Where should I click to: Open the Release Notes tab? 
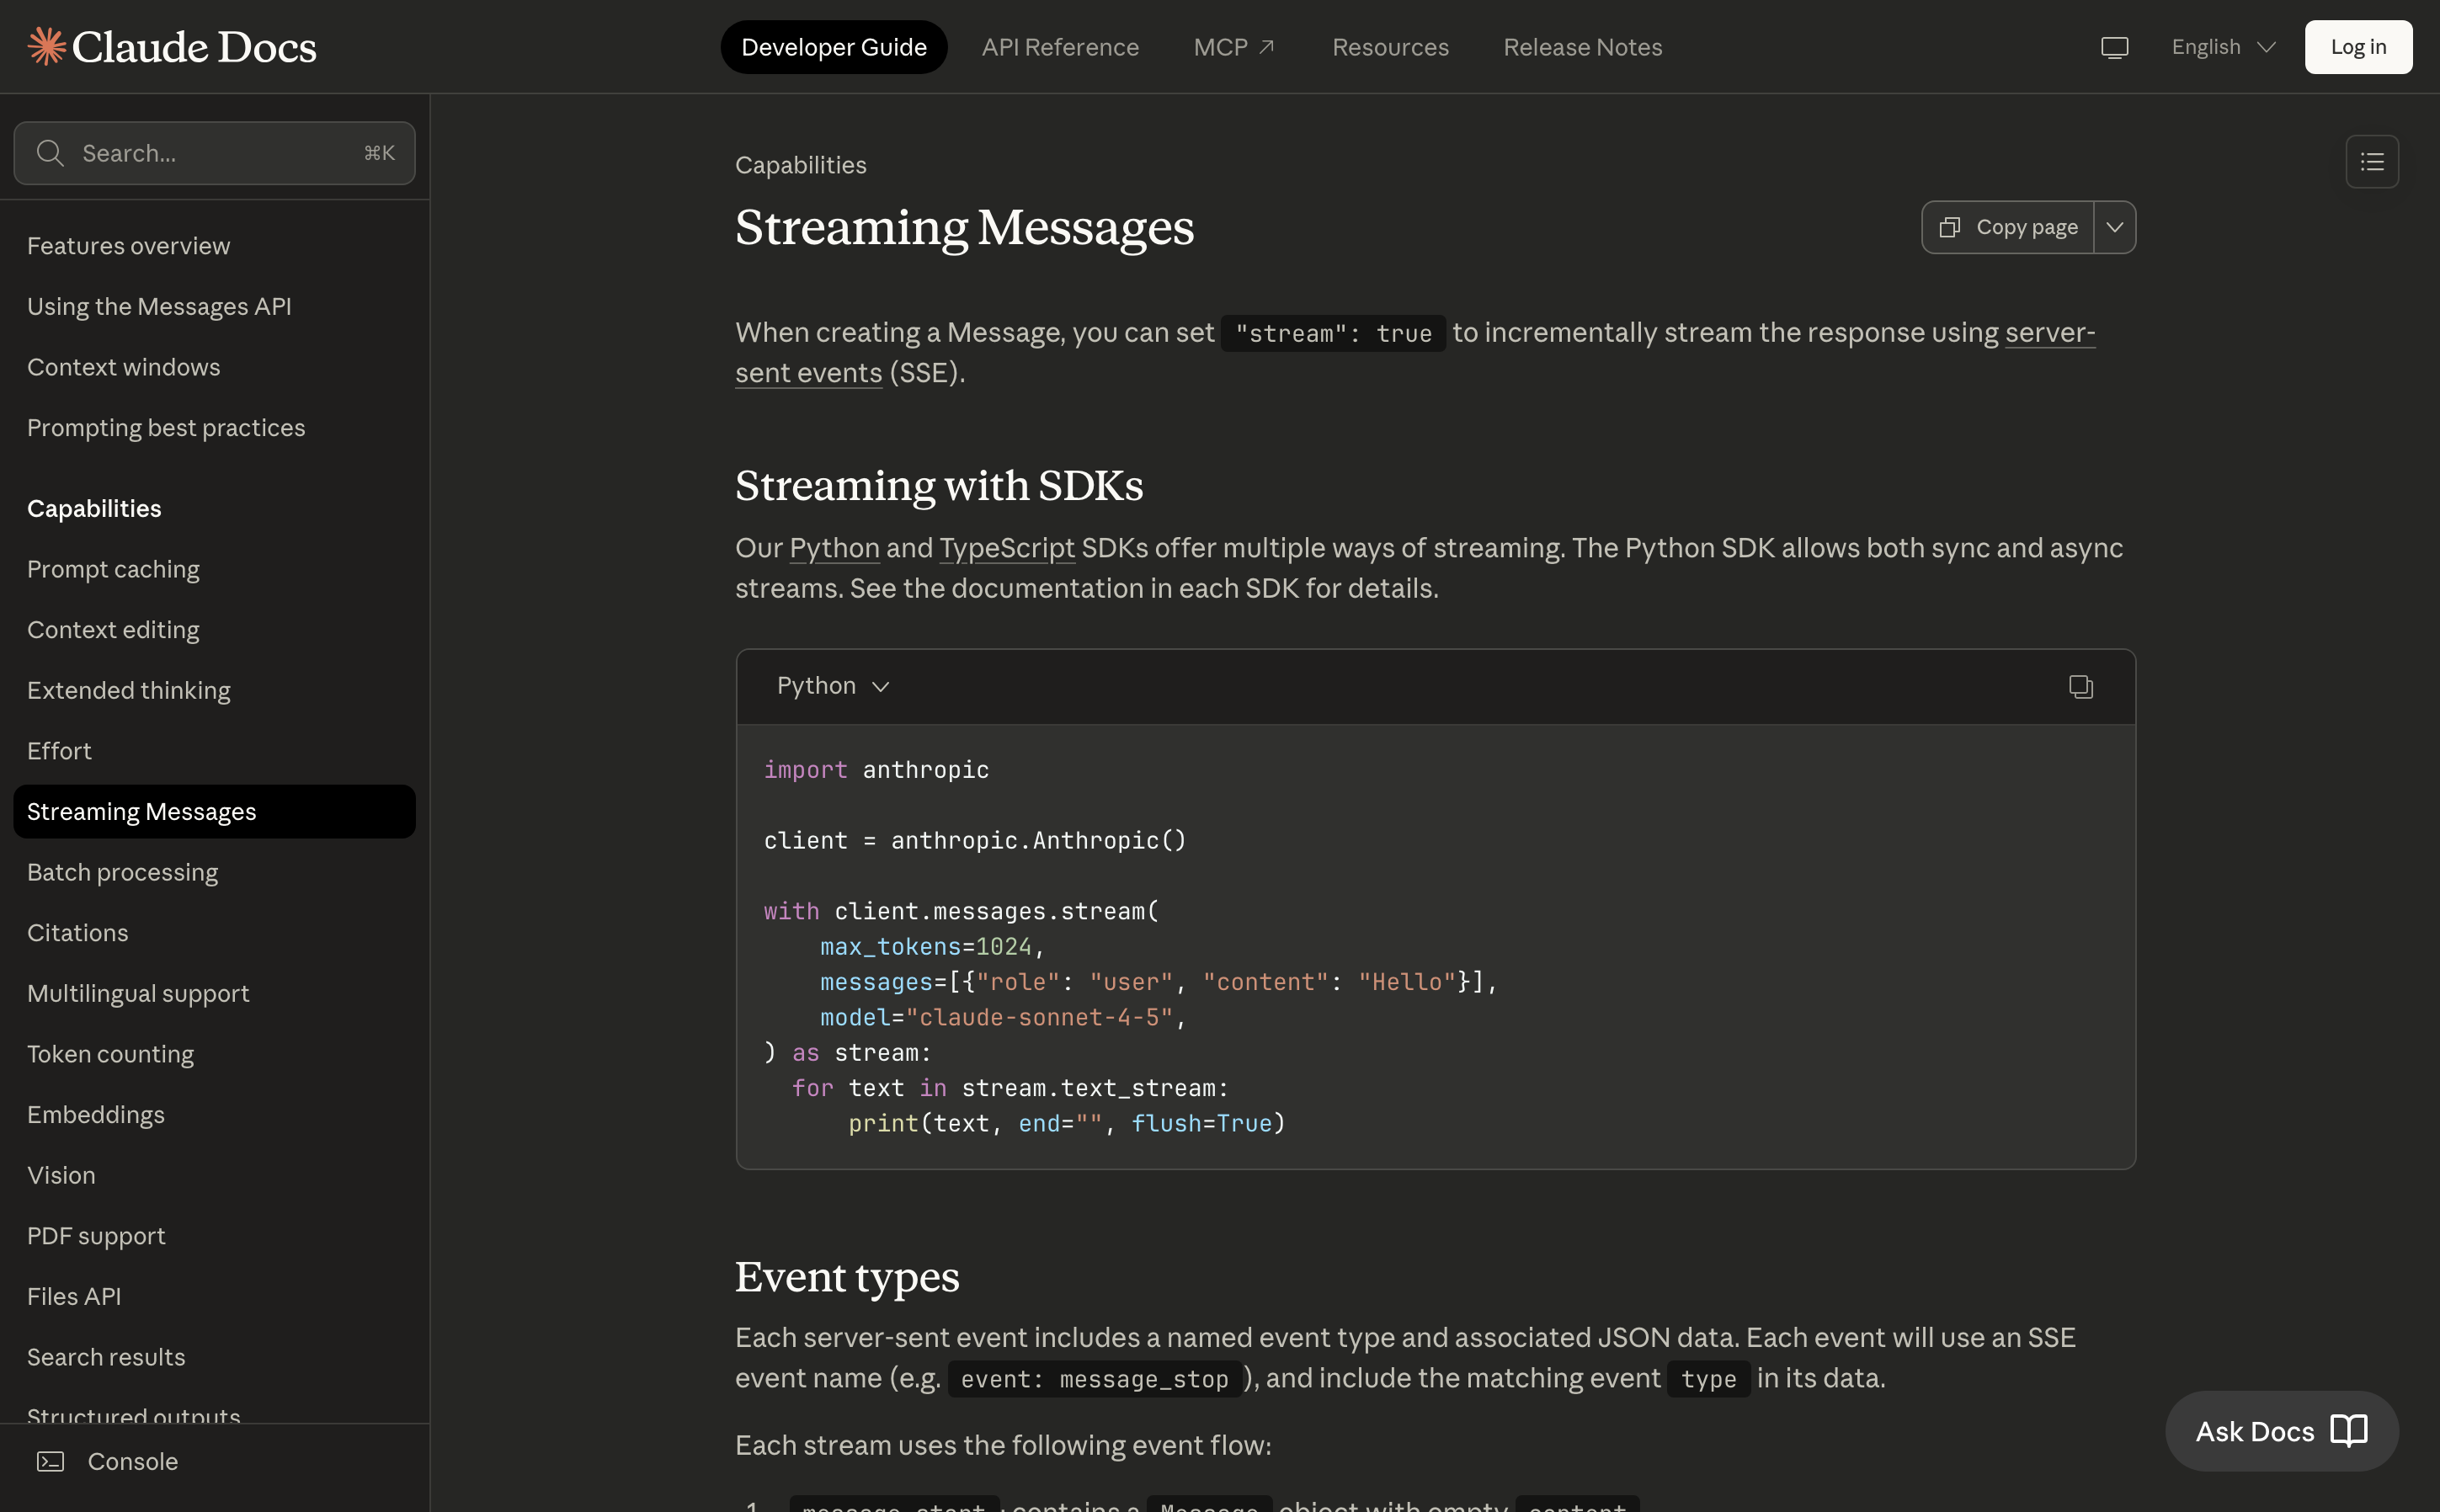pyautogui.click(x=1582, y=47)
